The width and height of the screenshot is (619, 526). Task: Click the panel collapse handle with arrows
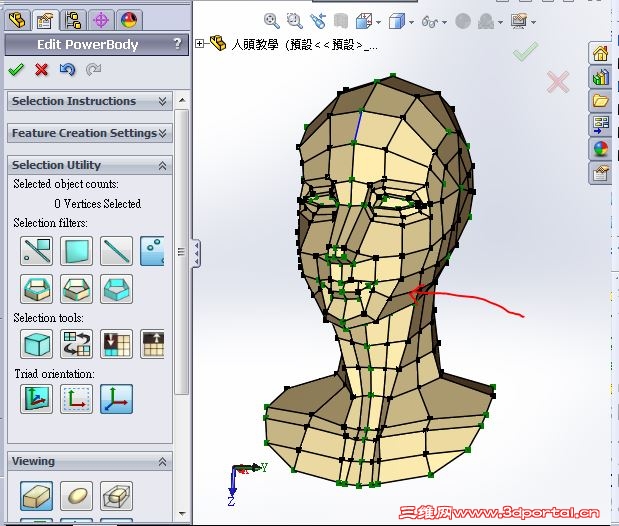196,254
